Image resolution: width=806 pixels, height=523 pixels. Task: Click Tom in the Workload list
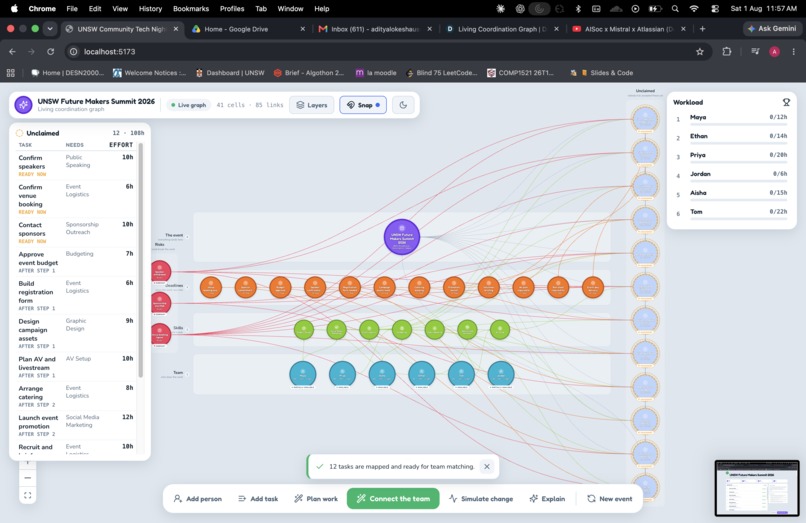(696, 211)
